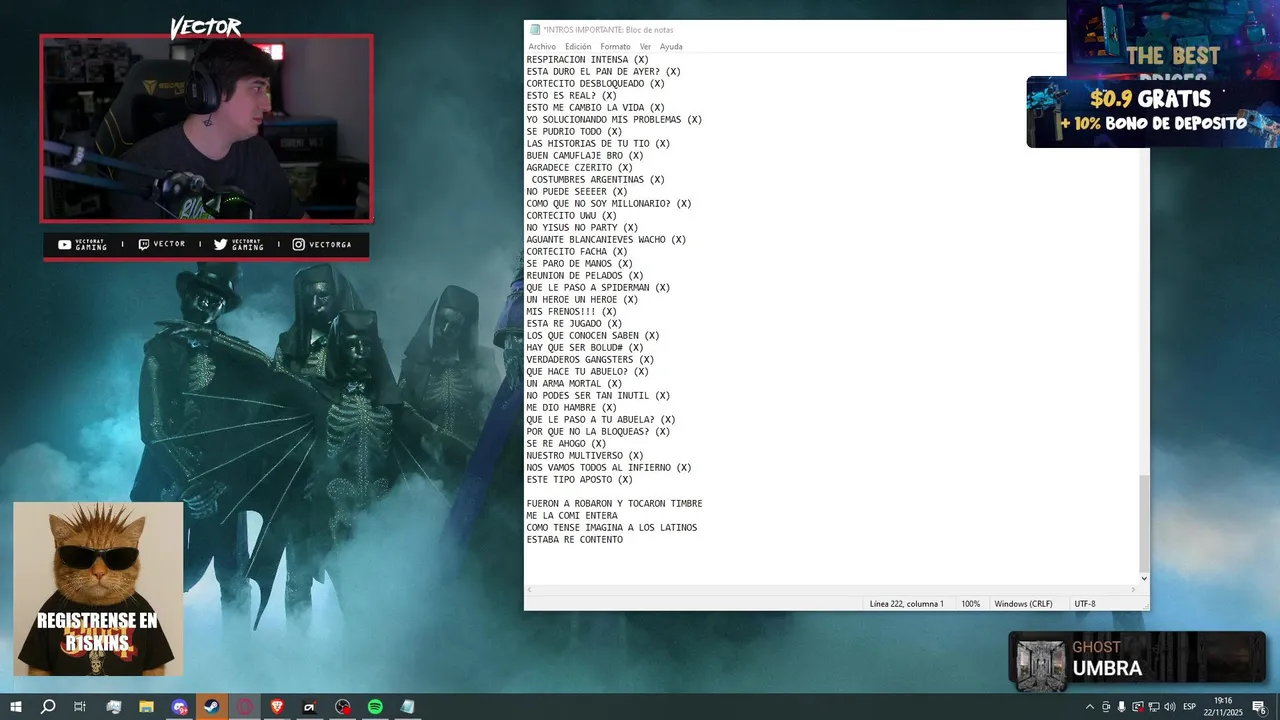Click the line 'COMO TENSE IMAGINA A LOS LATINOS'

tap(612, 528)
